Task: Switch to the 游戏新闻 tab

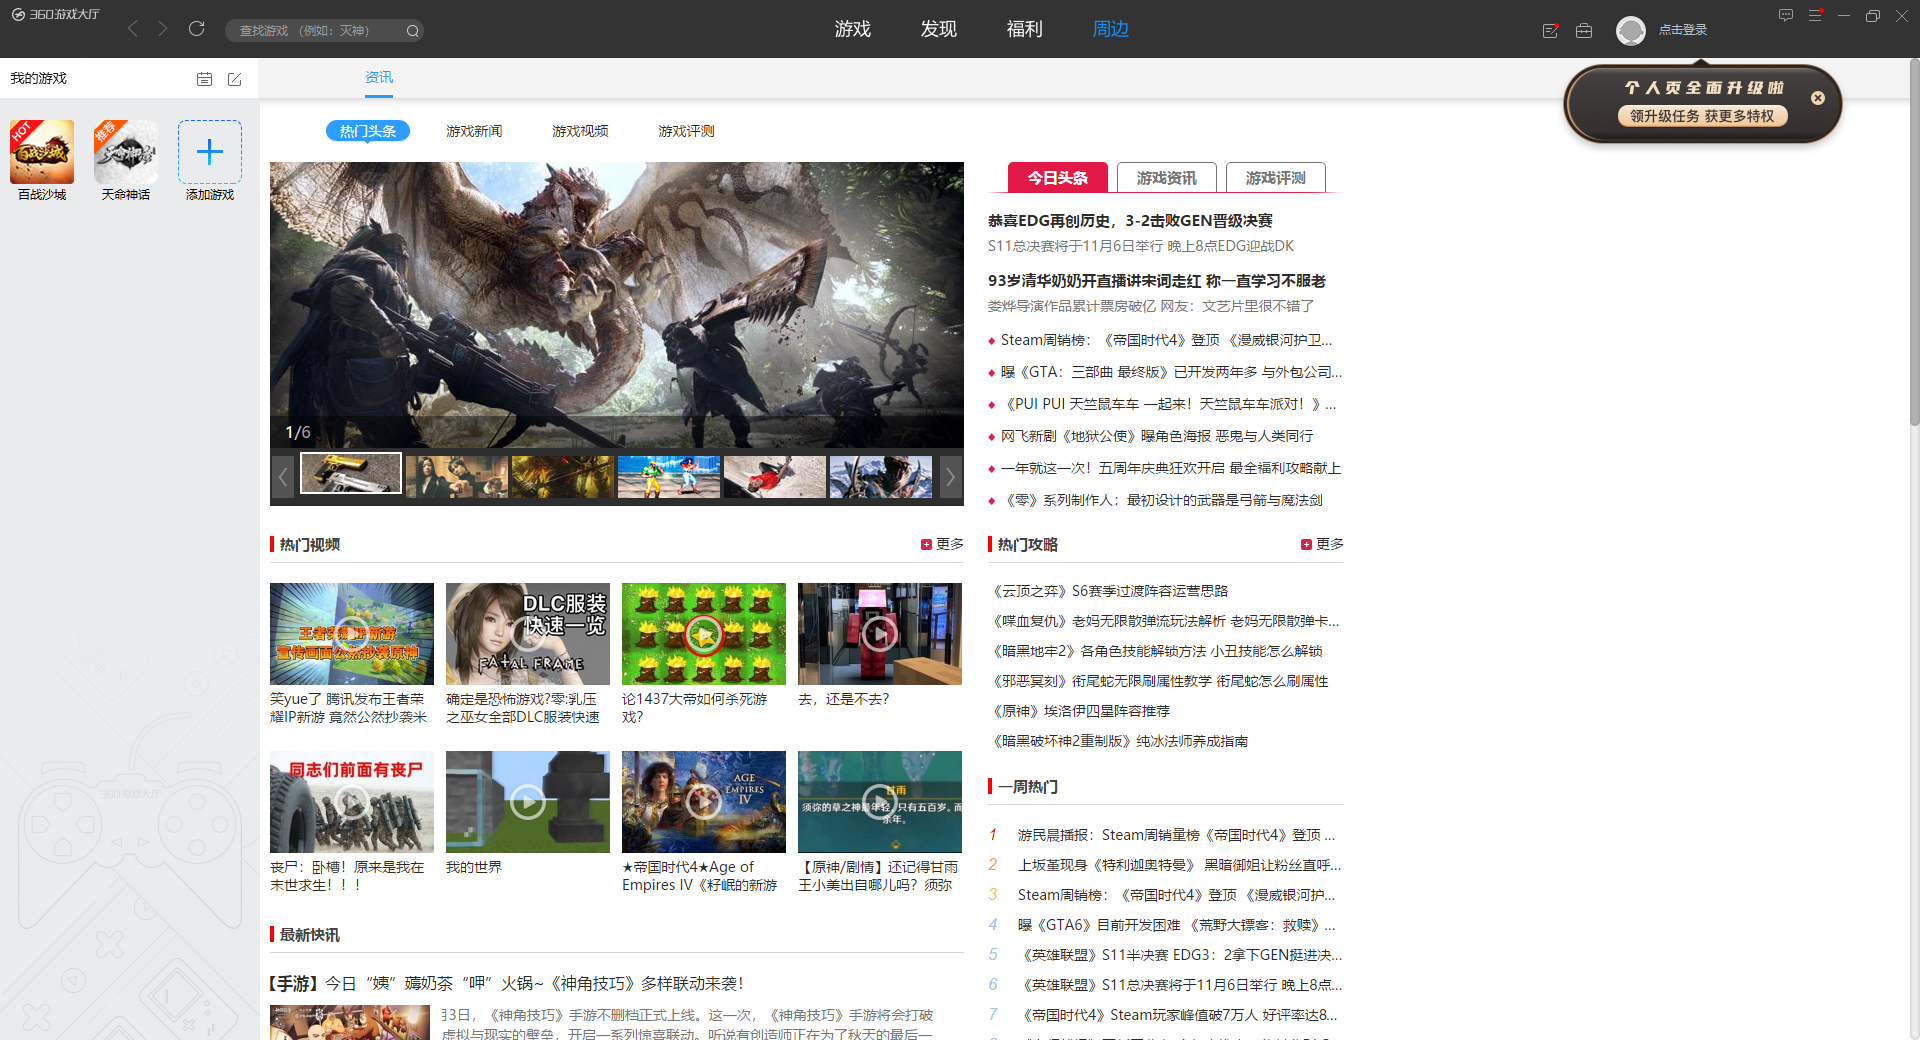Action: pos(473,130)
